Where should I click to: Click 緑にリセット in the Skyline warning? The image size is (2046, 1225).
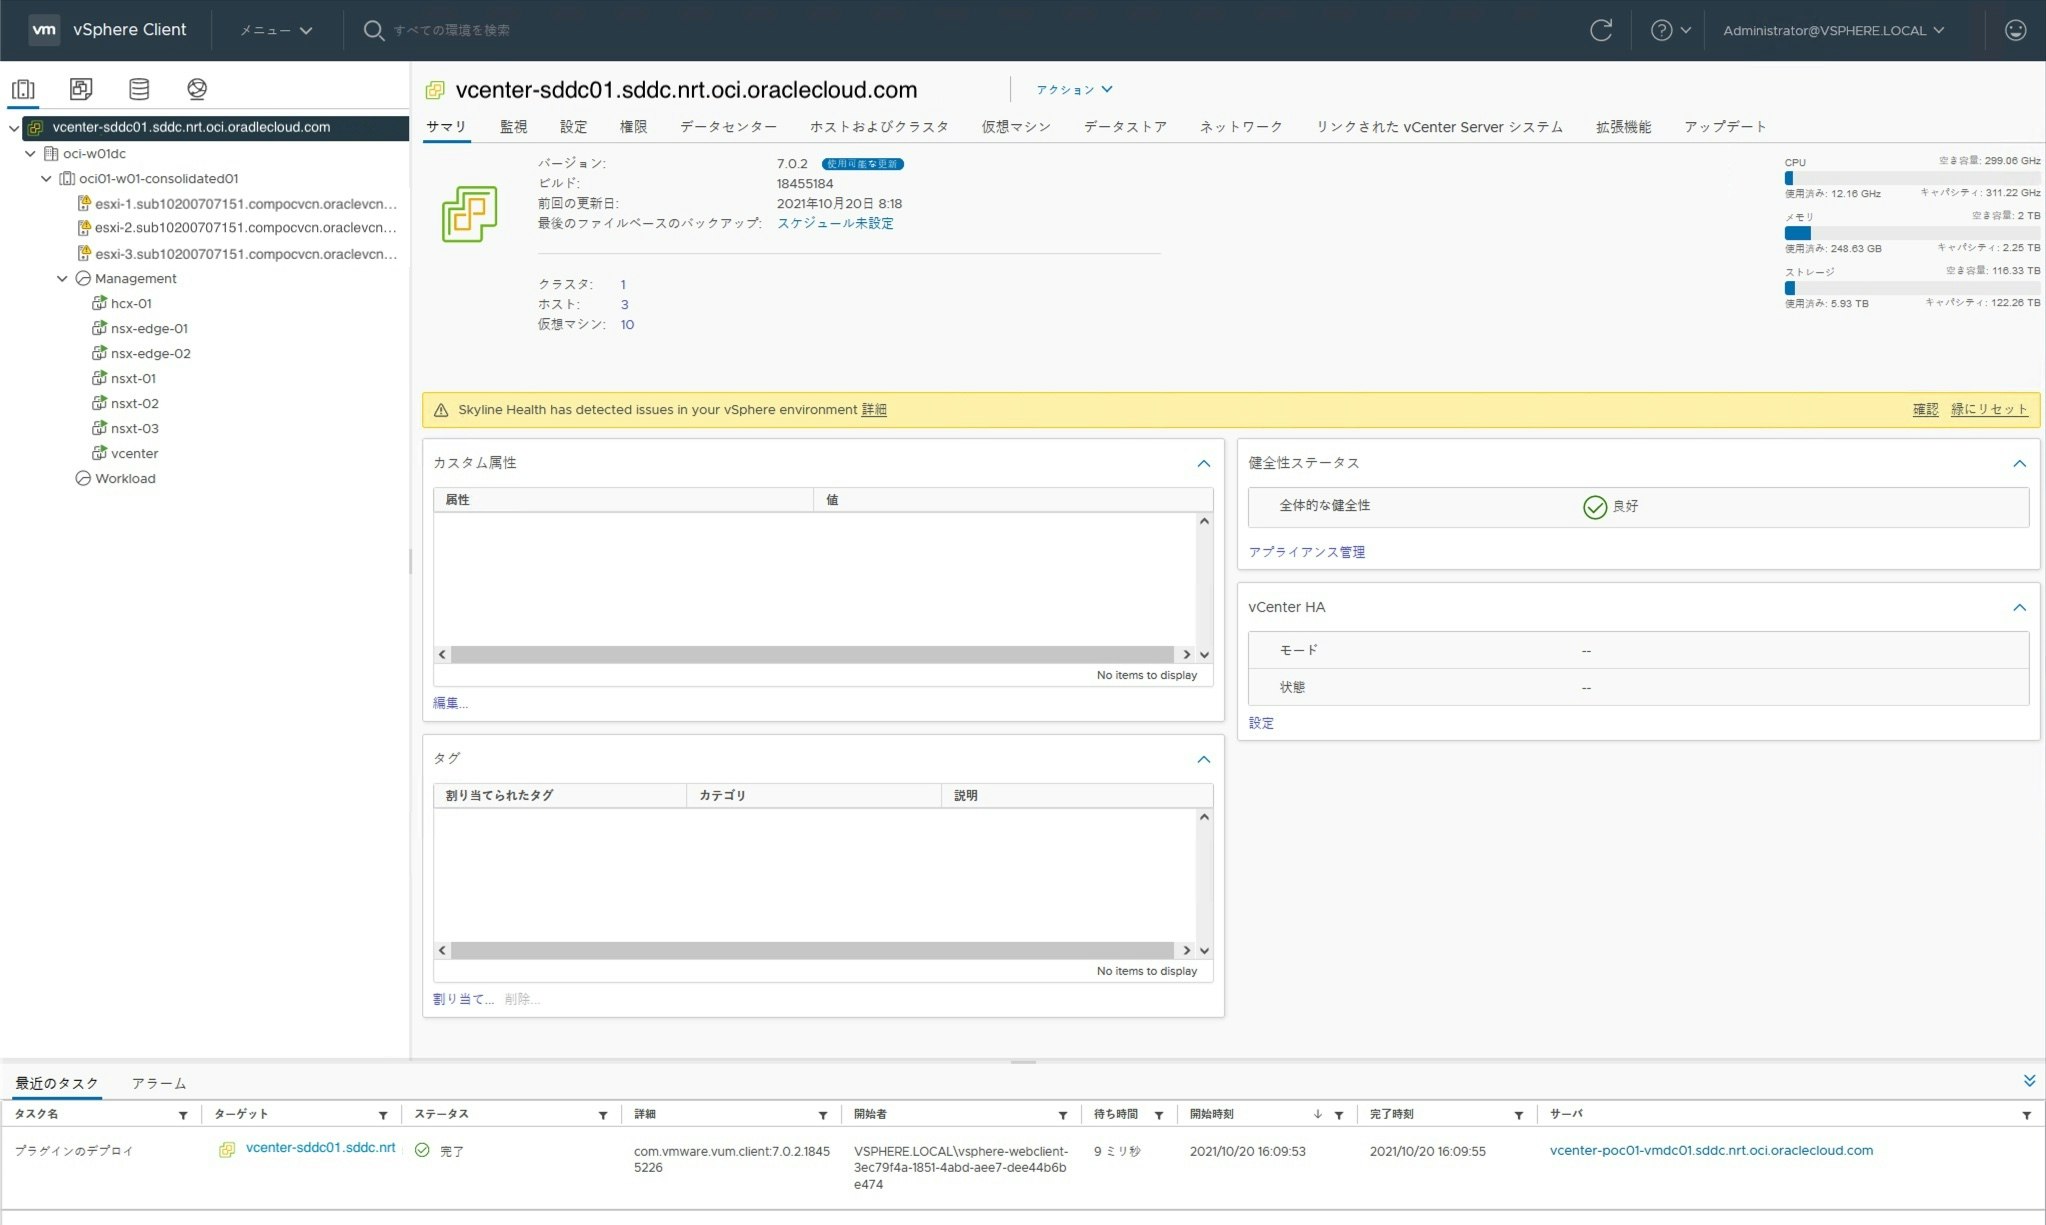(x=1988, y=409)
